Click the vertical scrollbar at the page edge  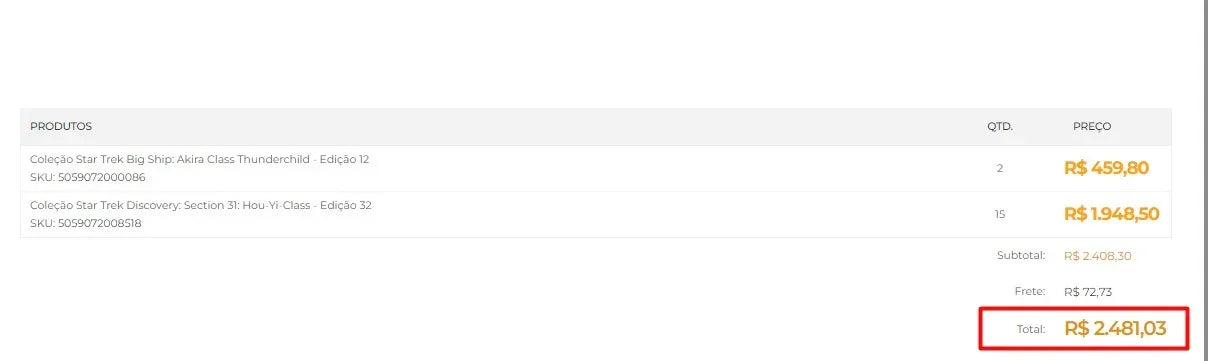coord(1203,180)
